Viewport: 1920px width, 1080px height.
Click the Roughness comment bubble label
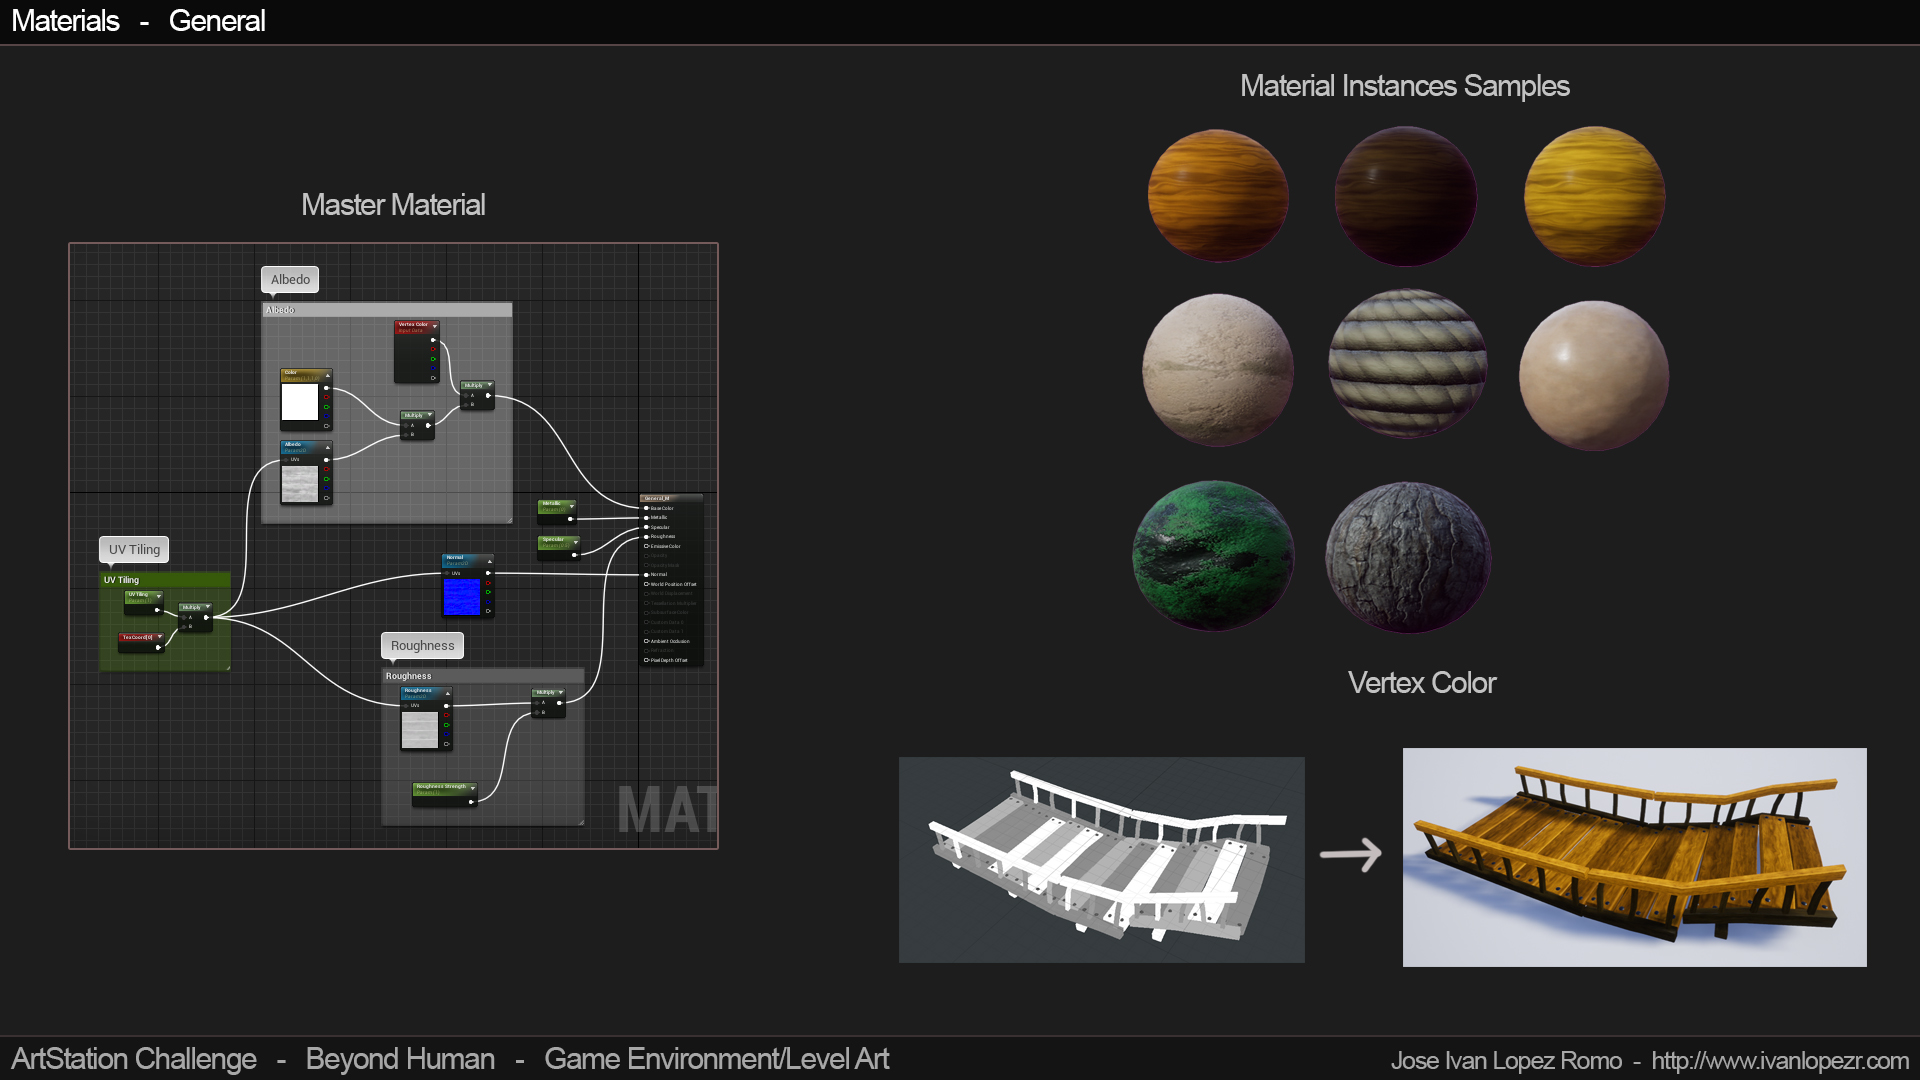click(x=422, y=646)
